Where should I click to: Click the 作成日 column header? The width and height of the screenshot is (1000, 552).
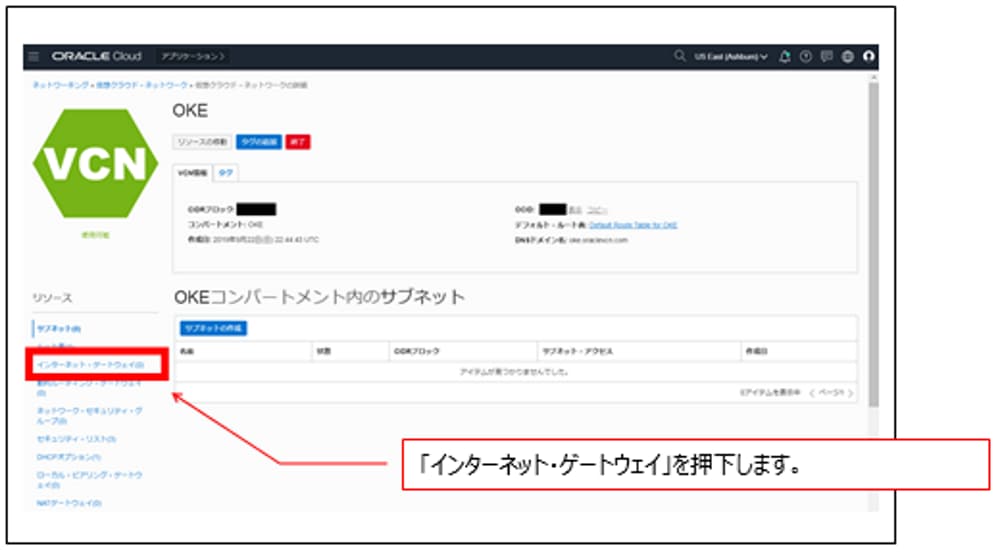(x=756, y=351)
